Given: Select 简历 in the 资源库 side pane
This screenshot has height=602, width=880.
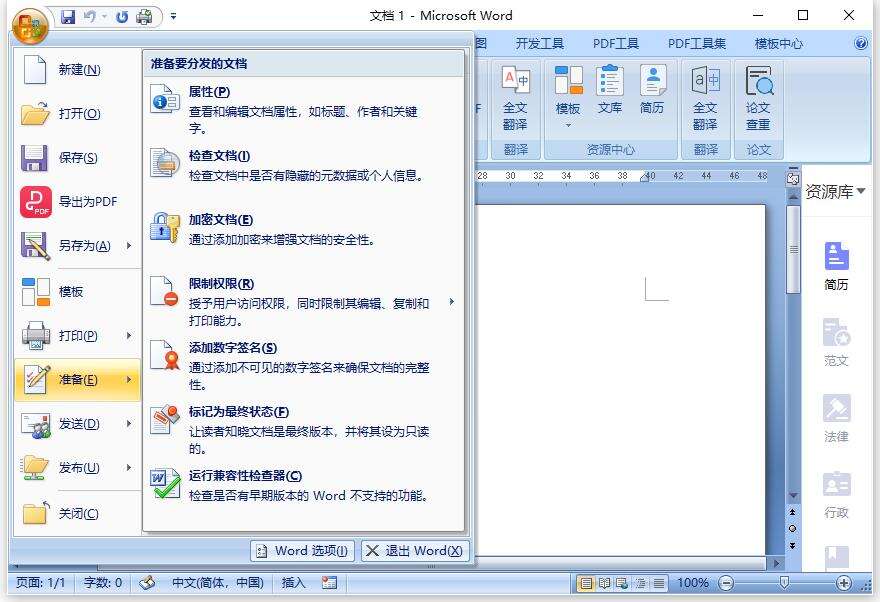Looking at the screenshot, I should [x=836, y=266].
